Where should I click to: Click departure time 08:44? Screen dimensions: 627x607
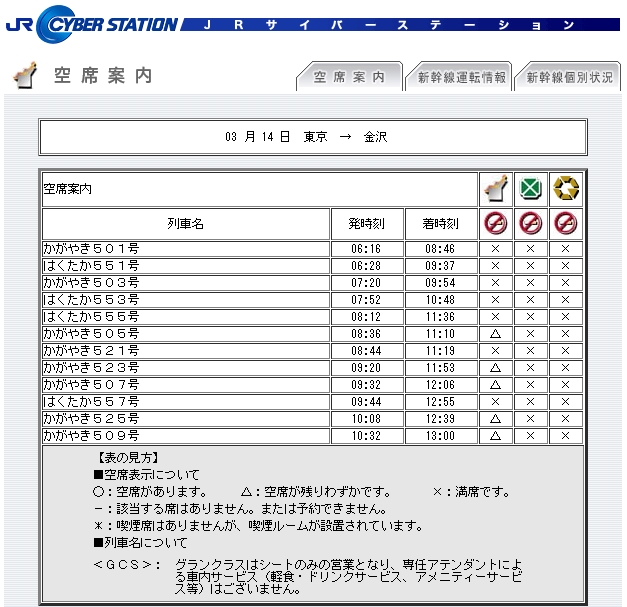click(x=366, y=351)
